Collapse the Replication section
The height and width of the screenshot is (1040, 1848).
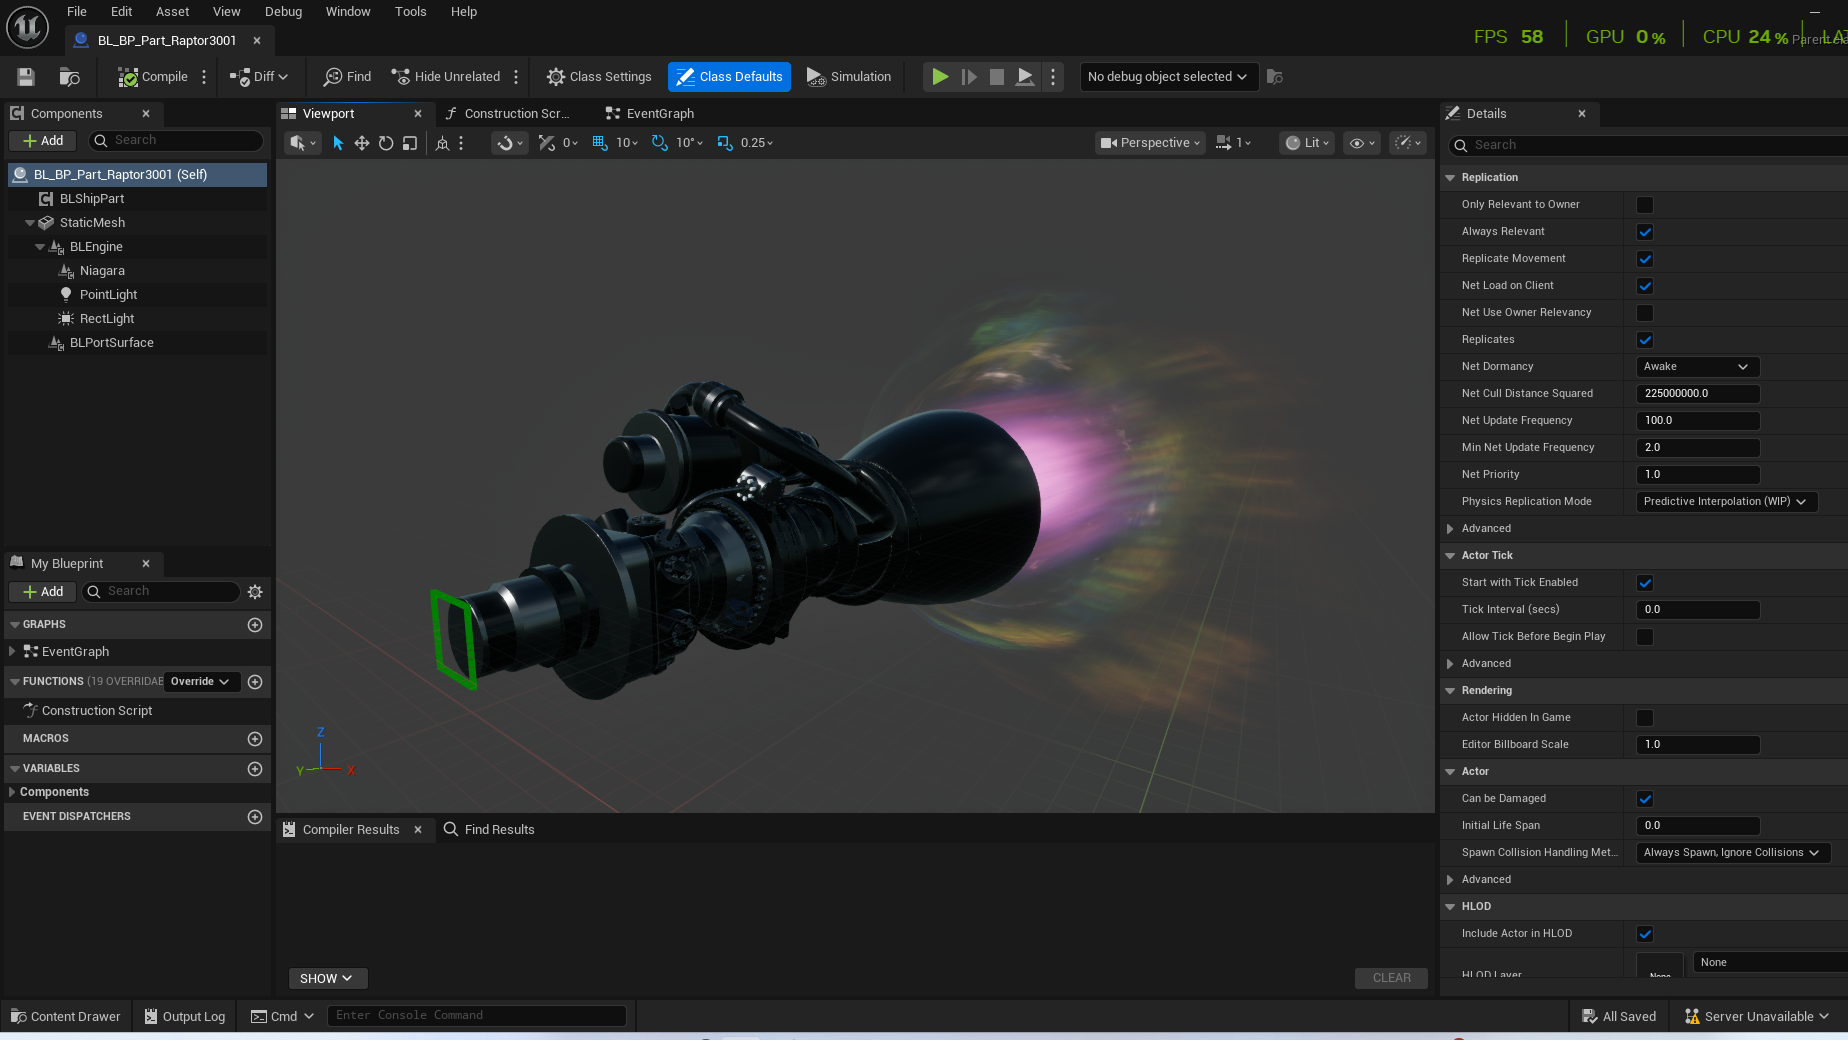coord(1450,178)
